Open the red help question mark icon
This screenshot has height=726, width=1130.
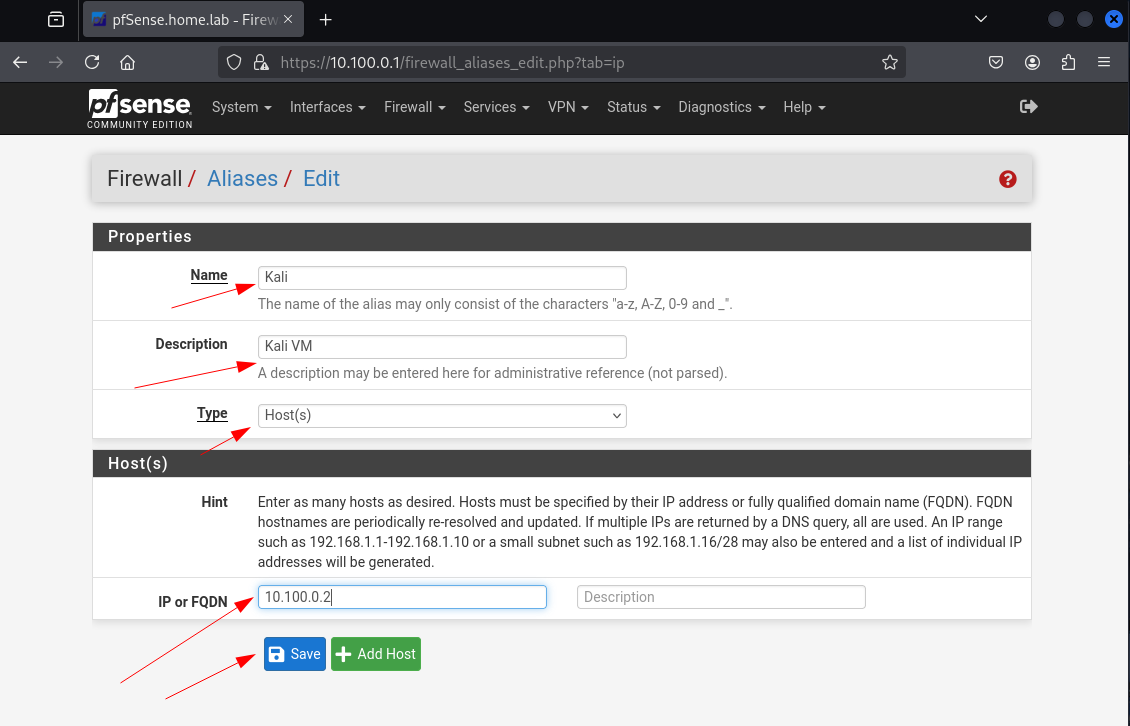coord(1007,179)
